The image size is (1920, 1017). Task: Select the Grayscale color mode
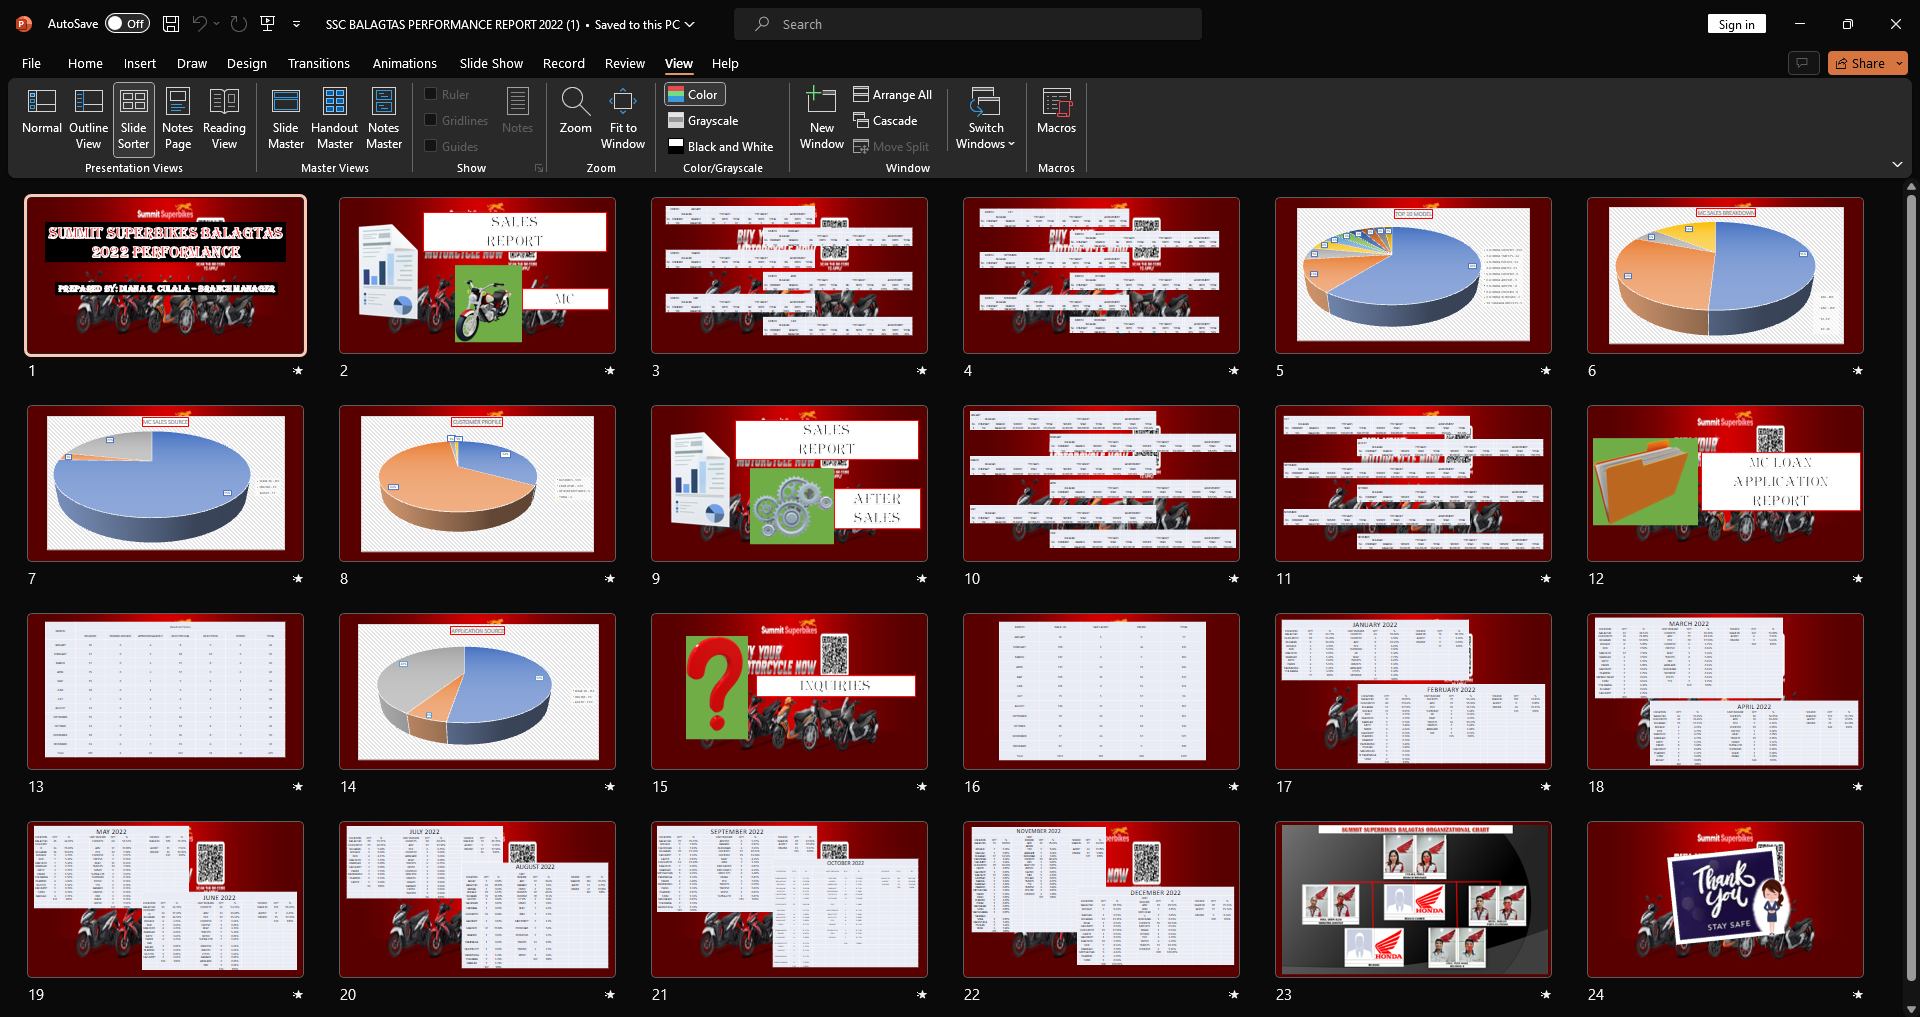pos(703,120)
